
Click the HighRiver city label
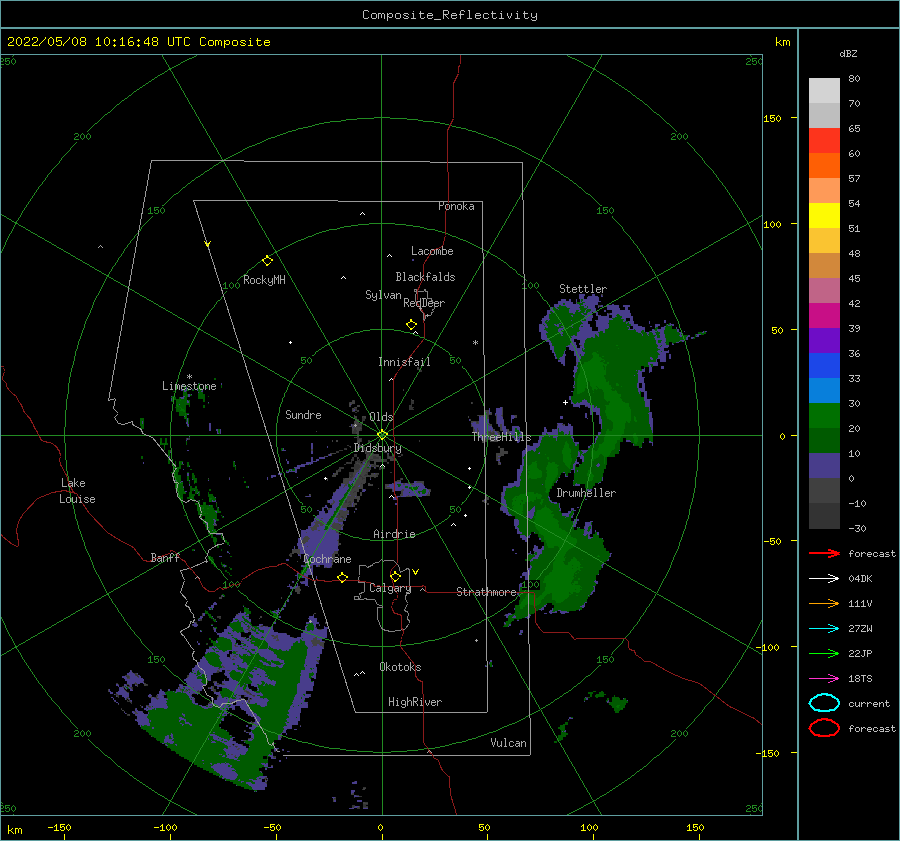415,702
